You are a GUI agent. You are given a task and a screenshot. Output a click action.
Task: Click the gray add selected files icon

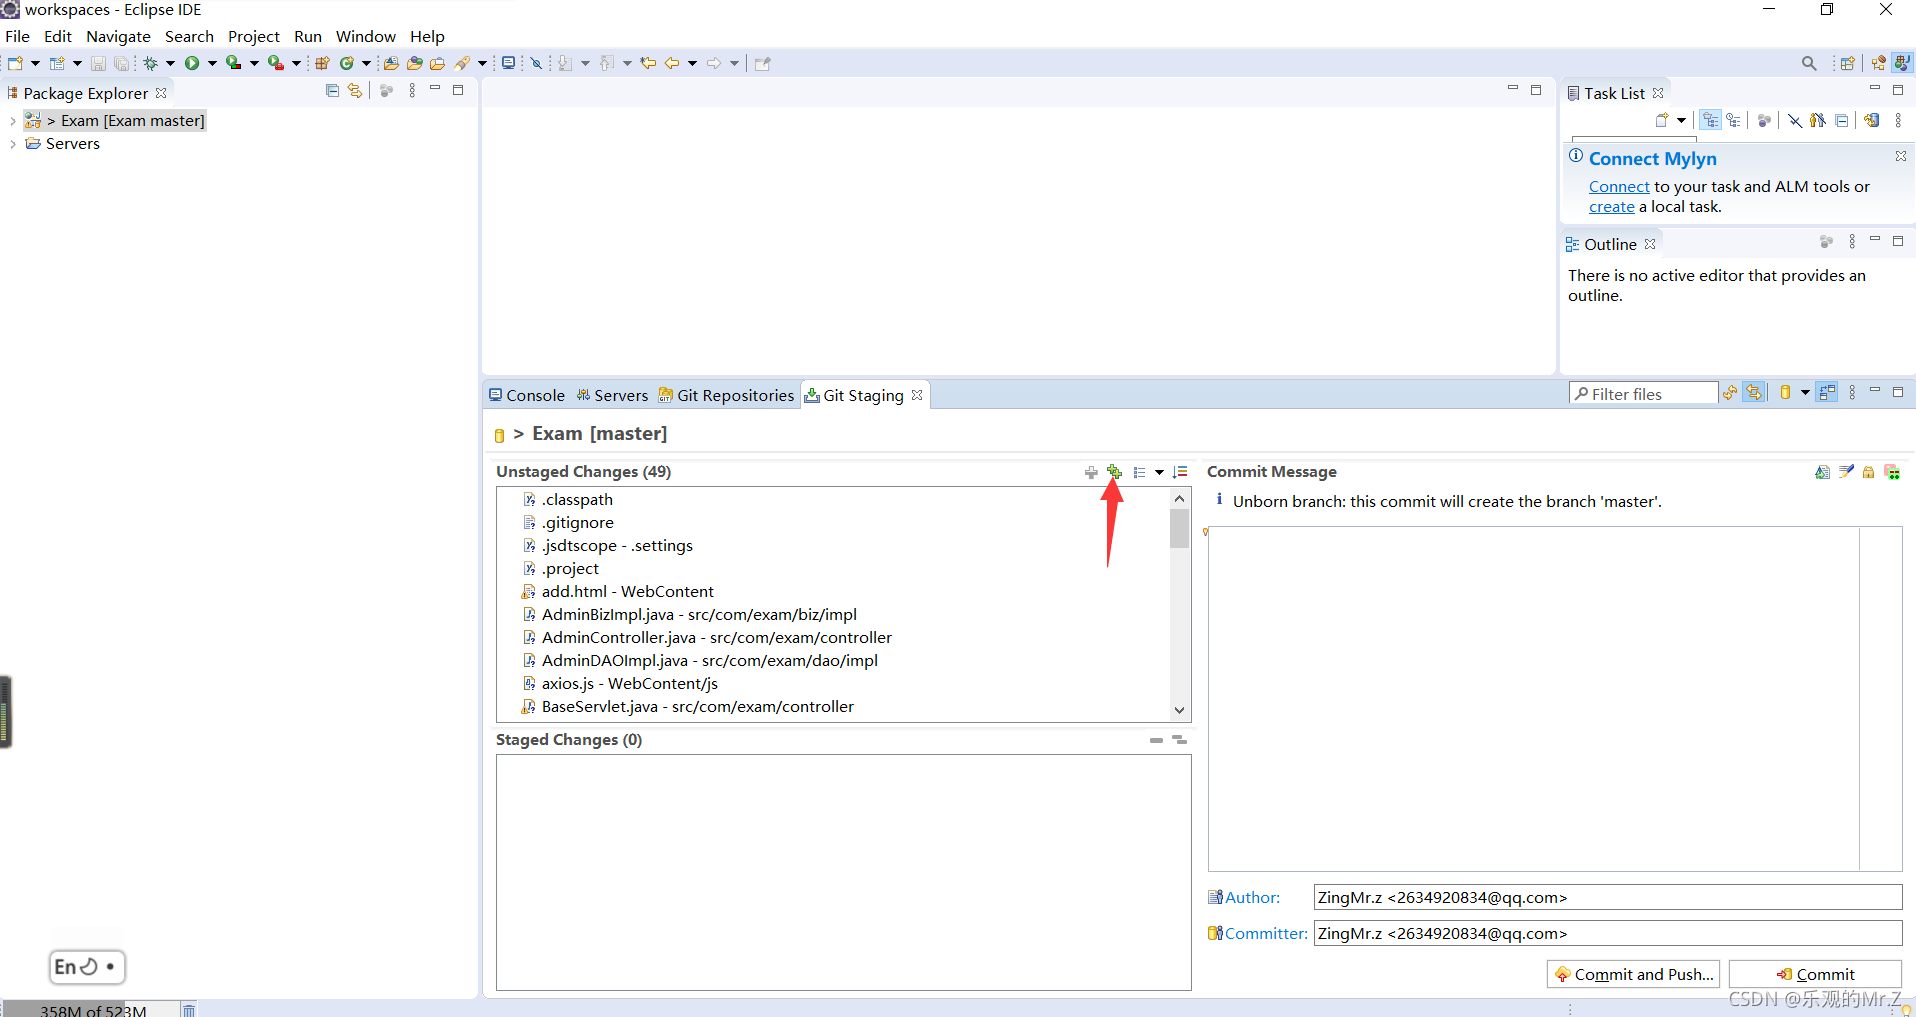point(1091,472)
